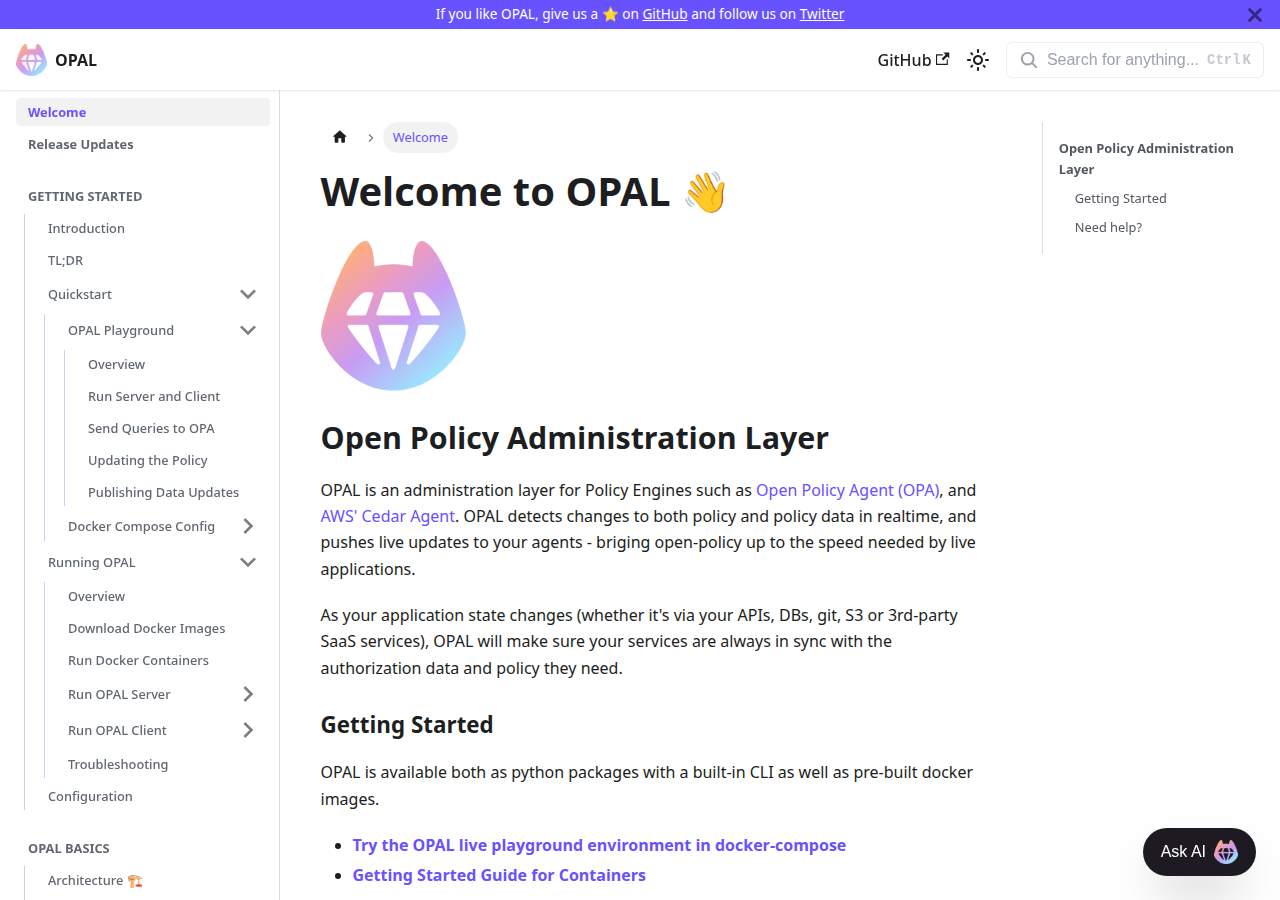Open Run OPAL Client item
Image resolution: width=1280 pixels, height=900 pixels.
tap(117, 730)
